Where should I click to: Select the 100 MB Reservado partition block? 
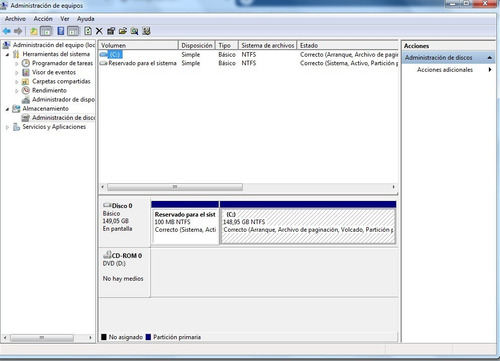tap(185, 226)
